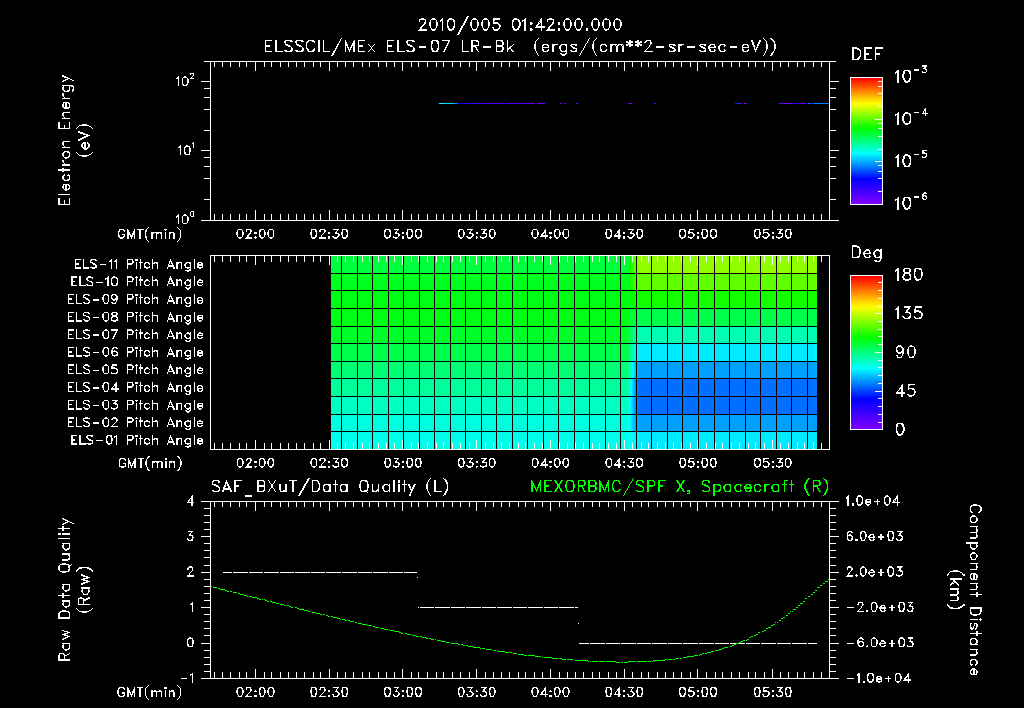Click the 02:00 tick label under the top panel
The width and height of the screenshot is (1024, 708).
(x=255, y=234)
